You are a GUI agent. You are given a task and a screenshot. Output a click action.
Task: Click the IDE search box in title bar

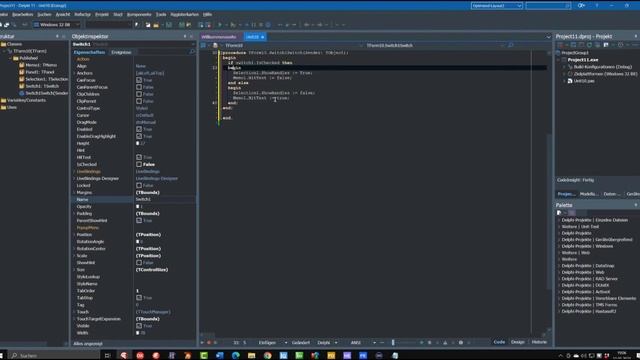click(x=548, y=6)
